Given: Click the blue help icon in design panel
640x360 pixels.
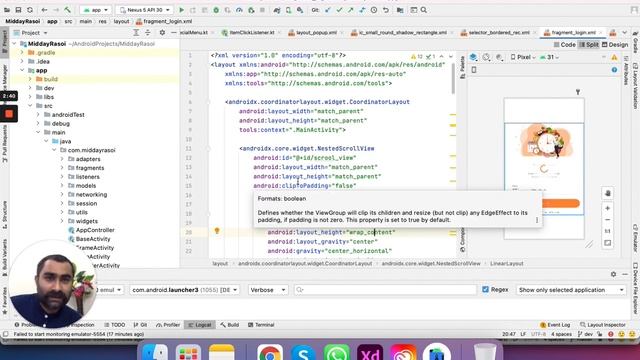Looking at the screenshot, I should (x=614, y=70).
